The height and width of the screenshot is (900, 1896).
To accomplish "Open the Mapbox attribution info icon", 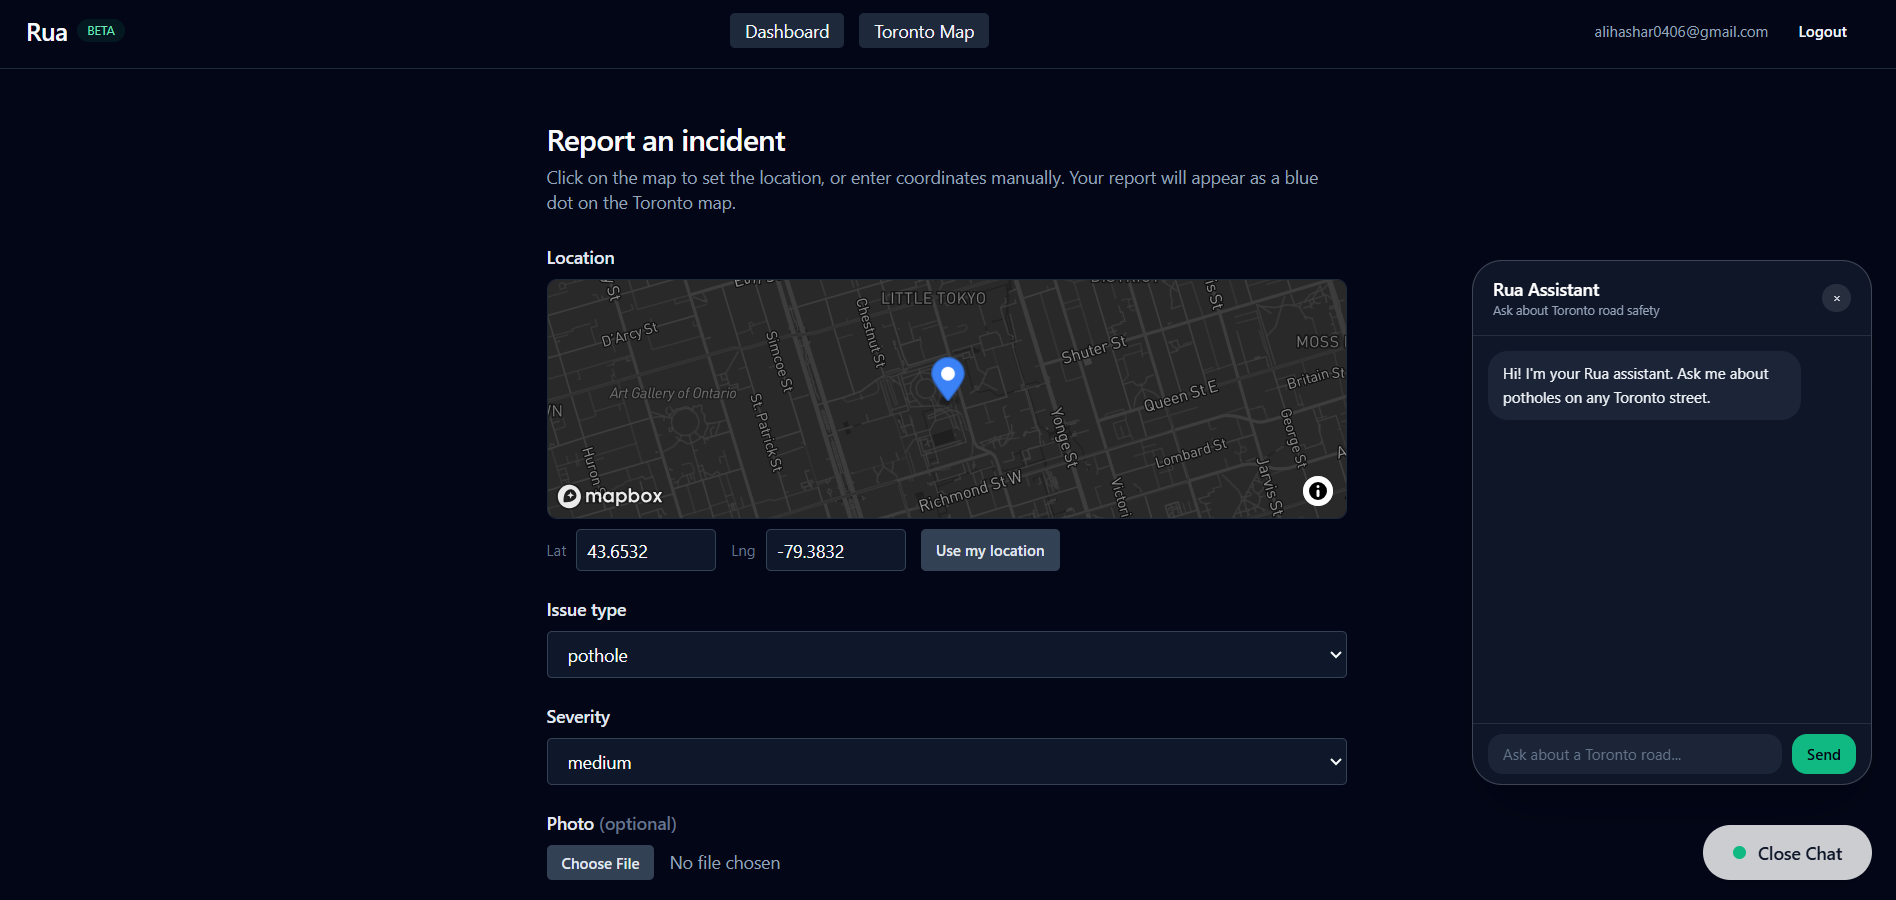I will click(x=1318, y=491).
